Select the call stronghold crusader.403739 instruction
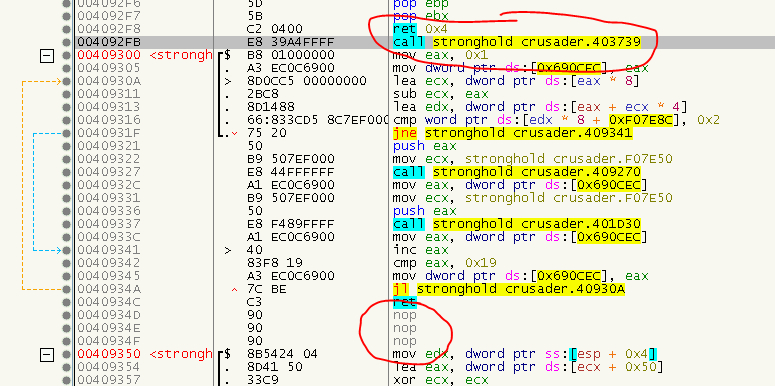 (x=517, y=42)
